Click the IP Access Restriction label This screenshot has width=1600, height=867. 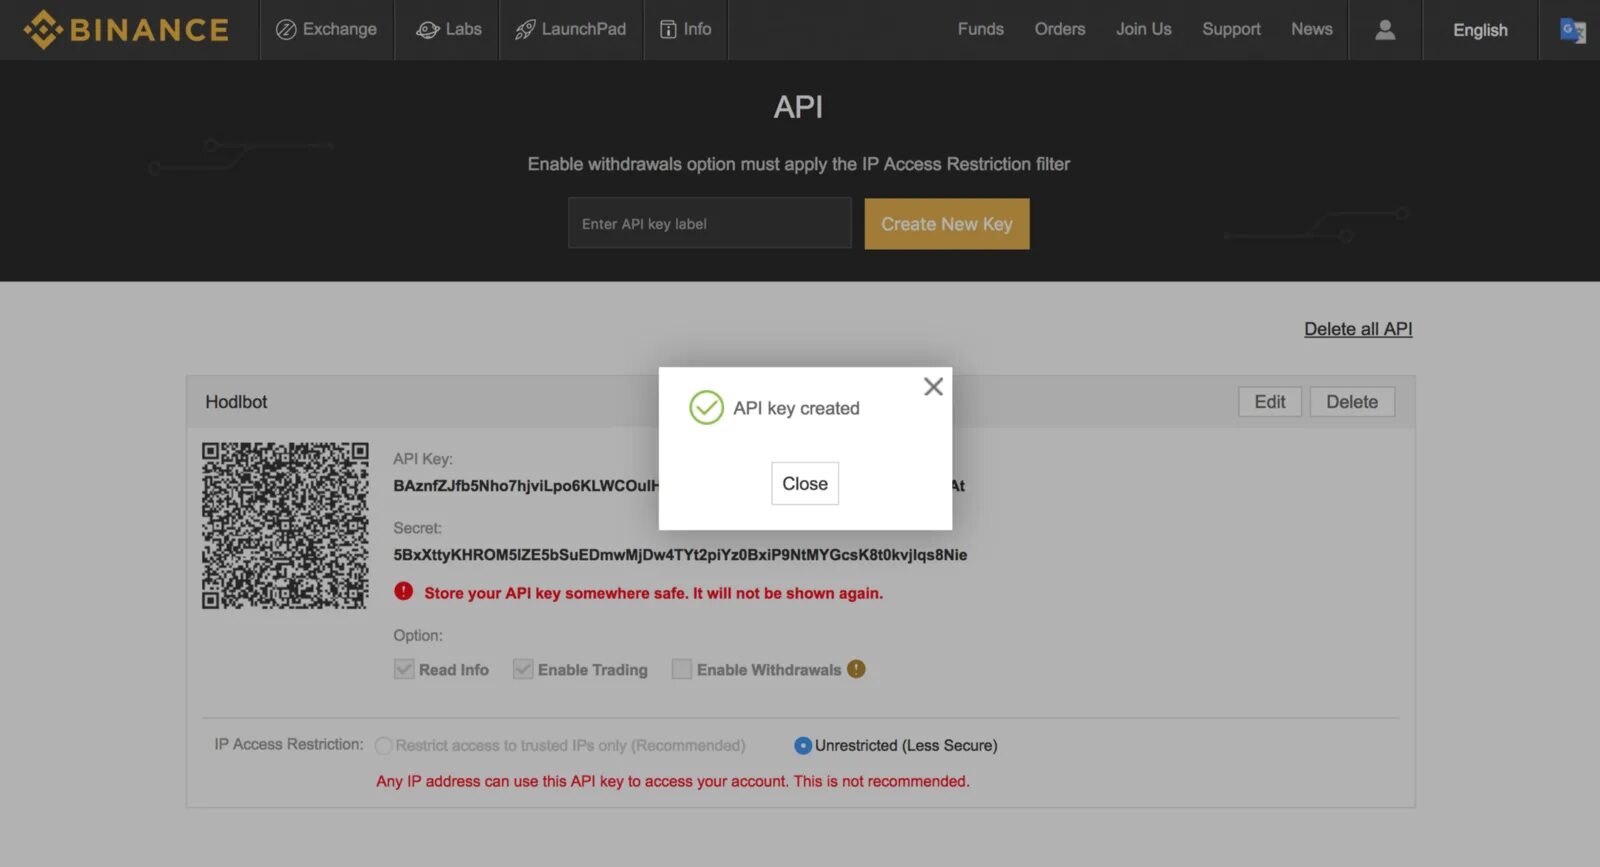click(289, 744)
